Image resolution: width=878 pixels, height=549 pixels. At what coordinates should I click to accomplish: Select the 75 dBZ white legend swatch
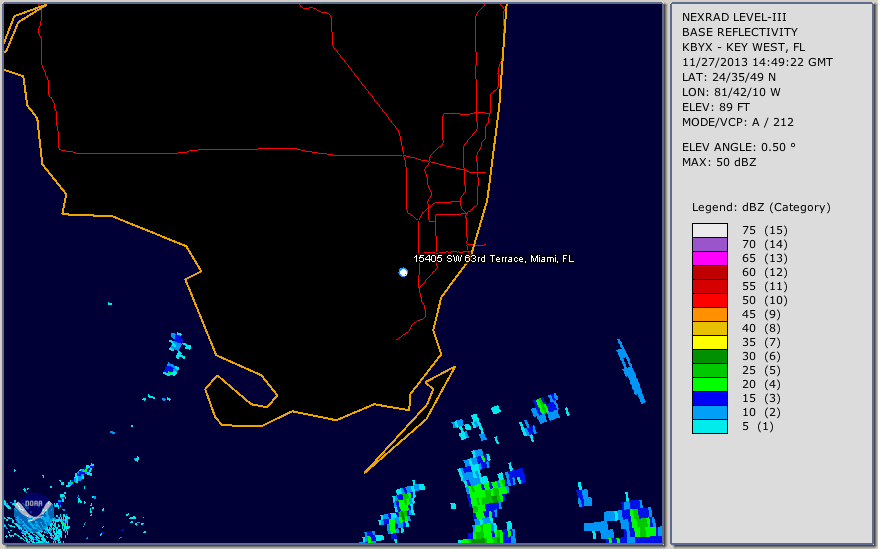(709, 230)
